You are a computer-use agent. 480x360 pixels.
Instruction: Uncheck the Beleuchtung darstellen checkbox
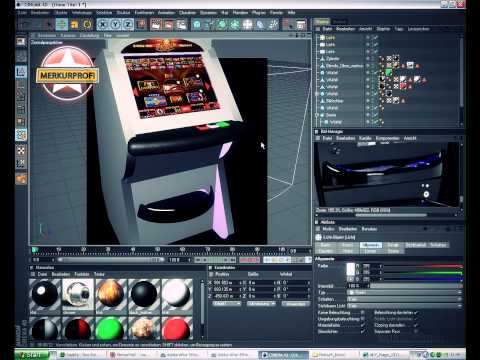[416, 313]
